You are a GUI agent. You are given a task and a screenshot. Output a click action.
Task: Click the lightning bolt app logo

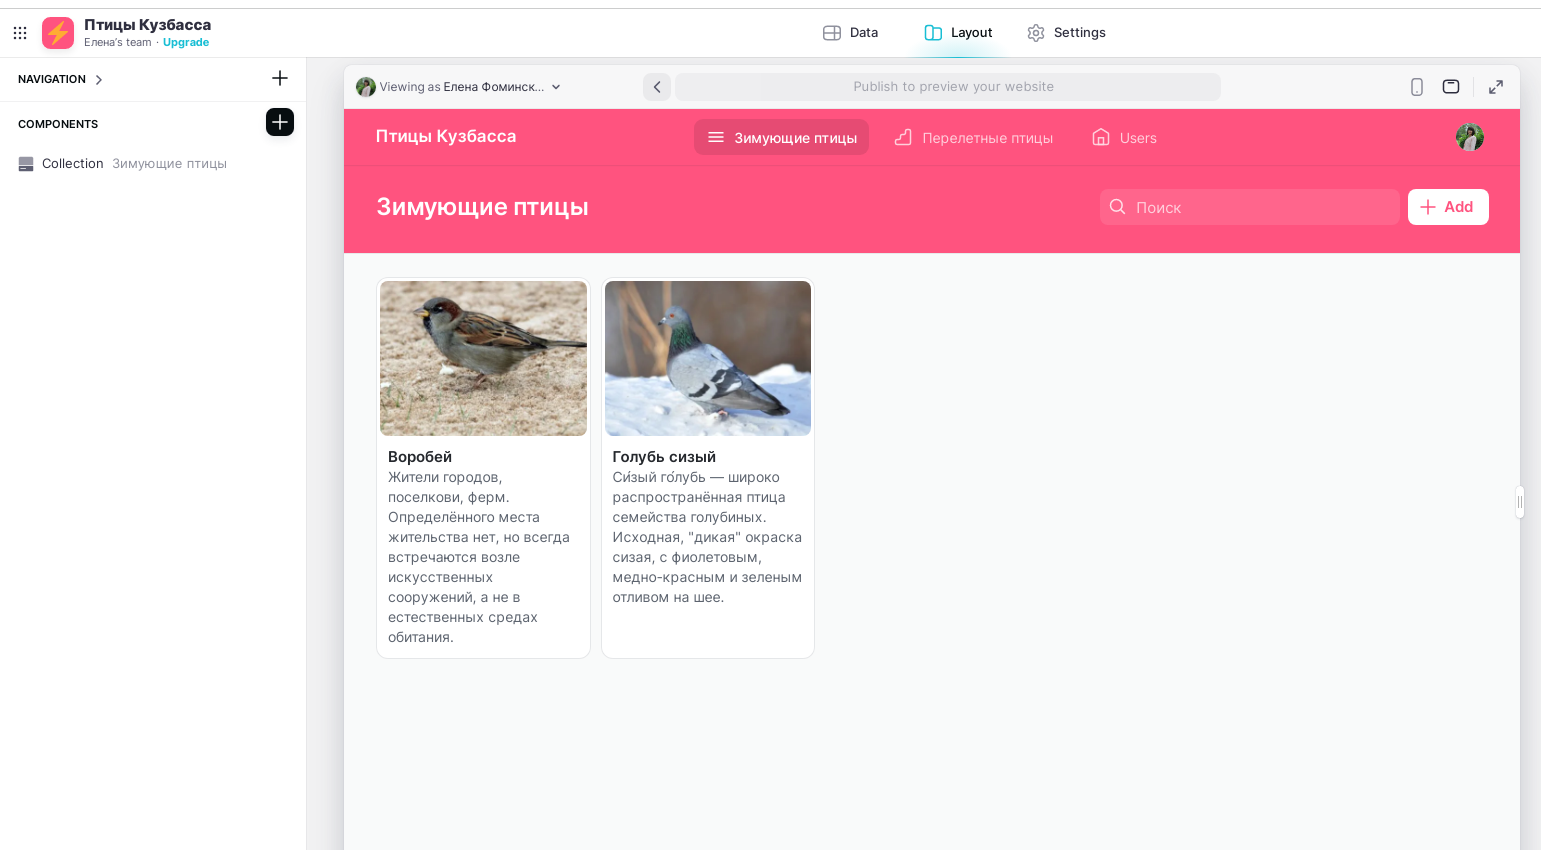58,33
